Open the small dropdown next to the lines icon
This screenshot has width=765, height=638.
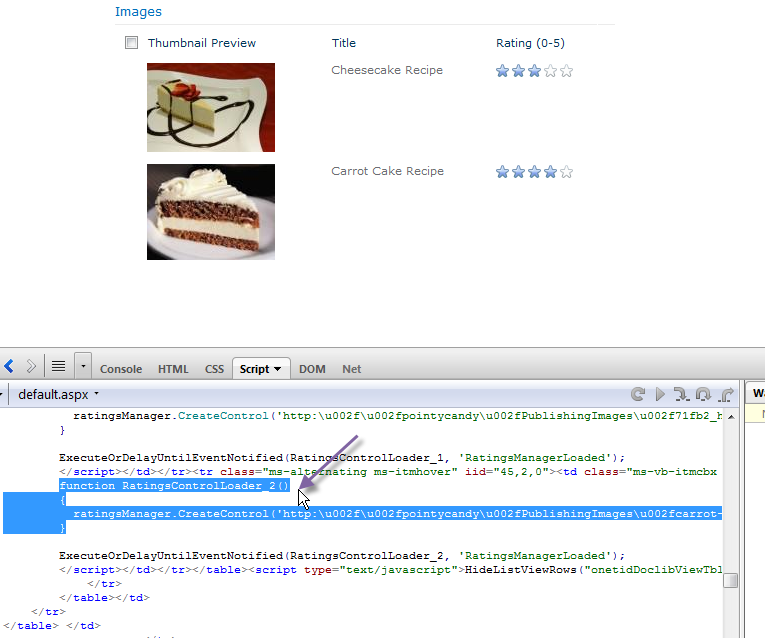[83, 366]
